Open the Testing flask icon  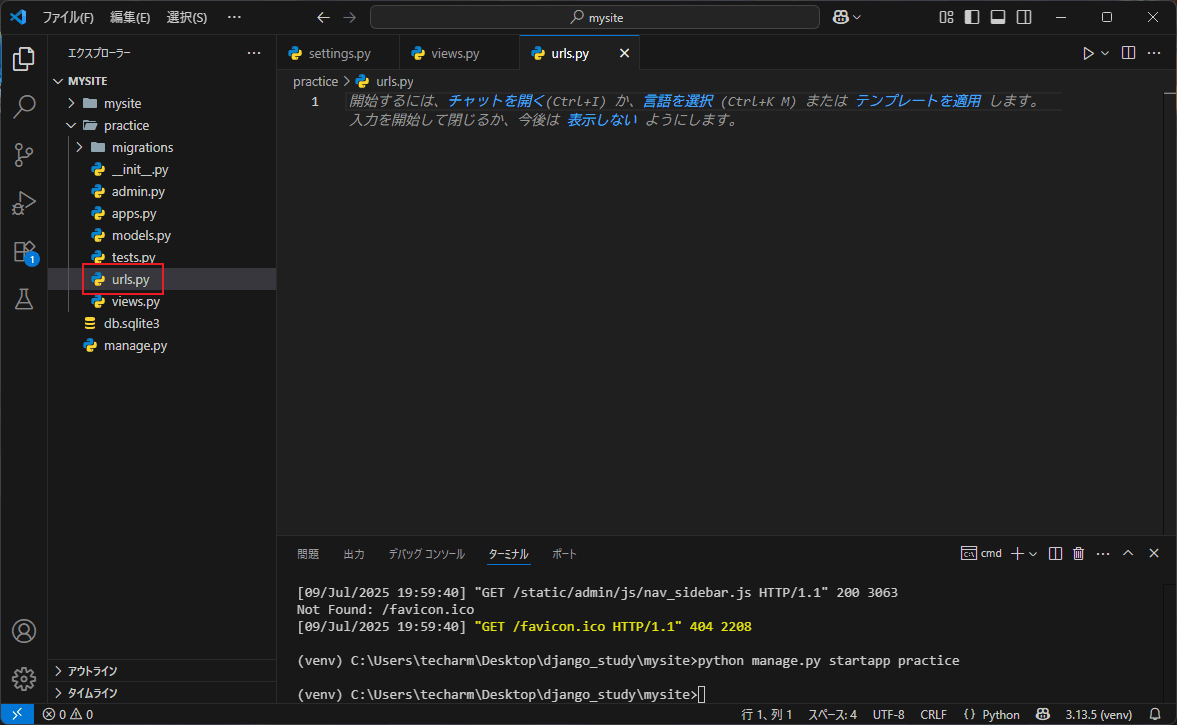(24, 299)
